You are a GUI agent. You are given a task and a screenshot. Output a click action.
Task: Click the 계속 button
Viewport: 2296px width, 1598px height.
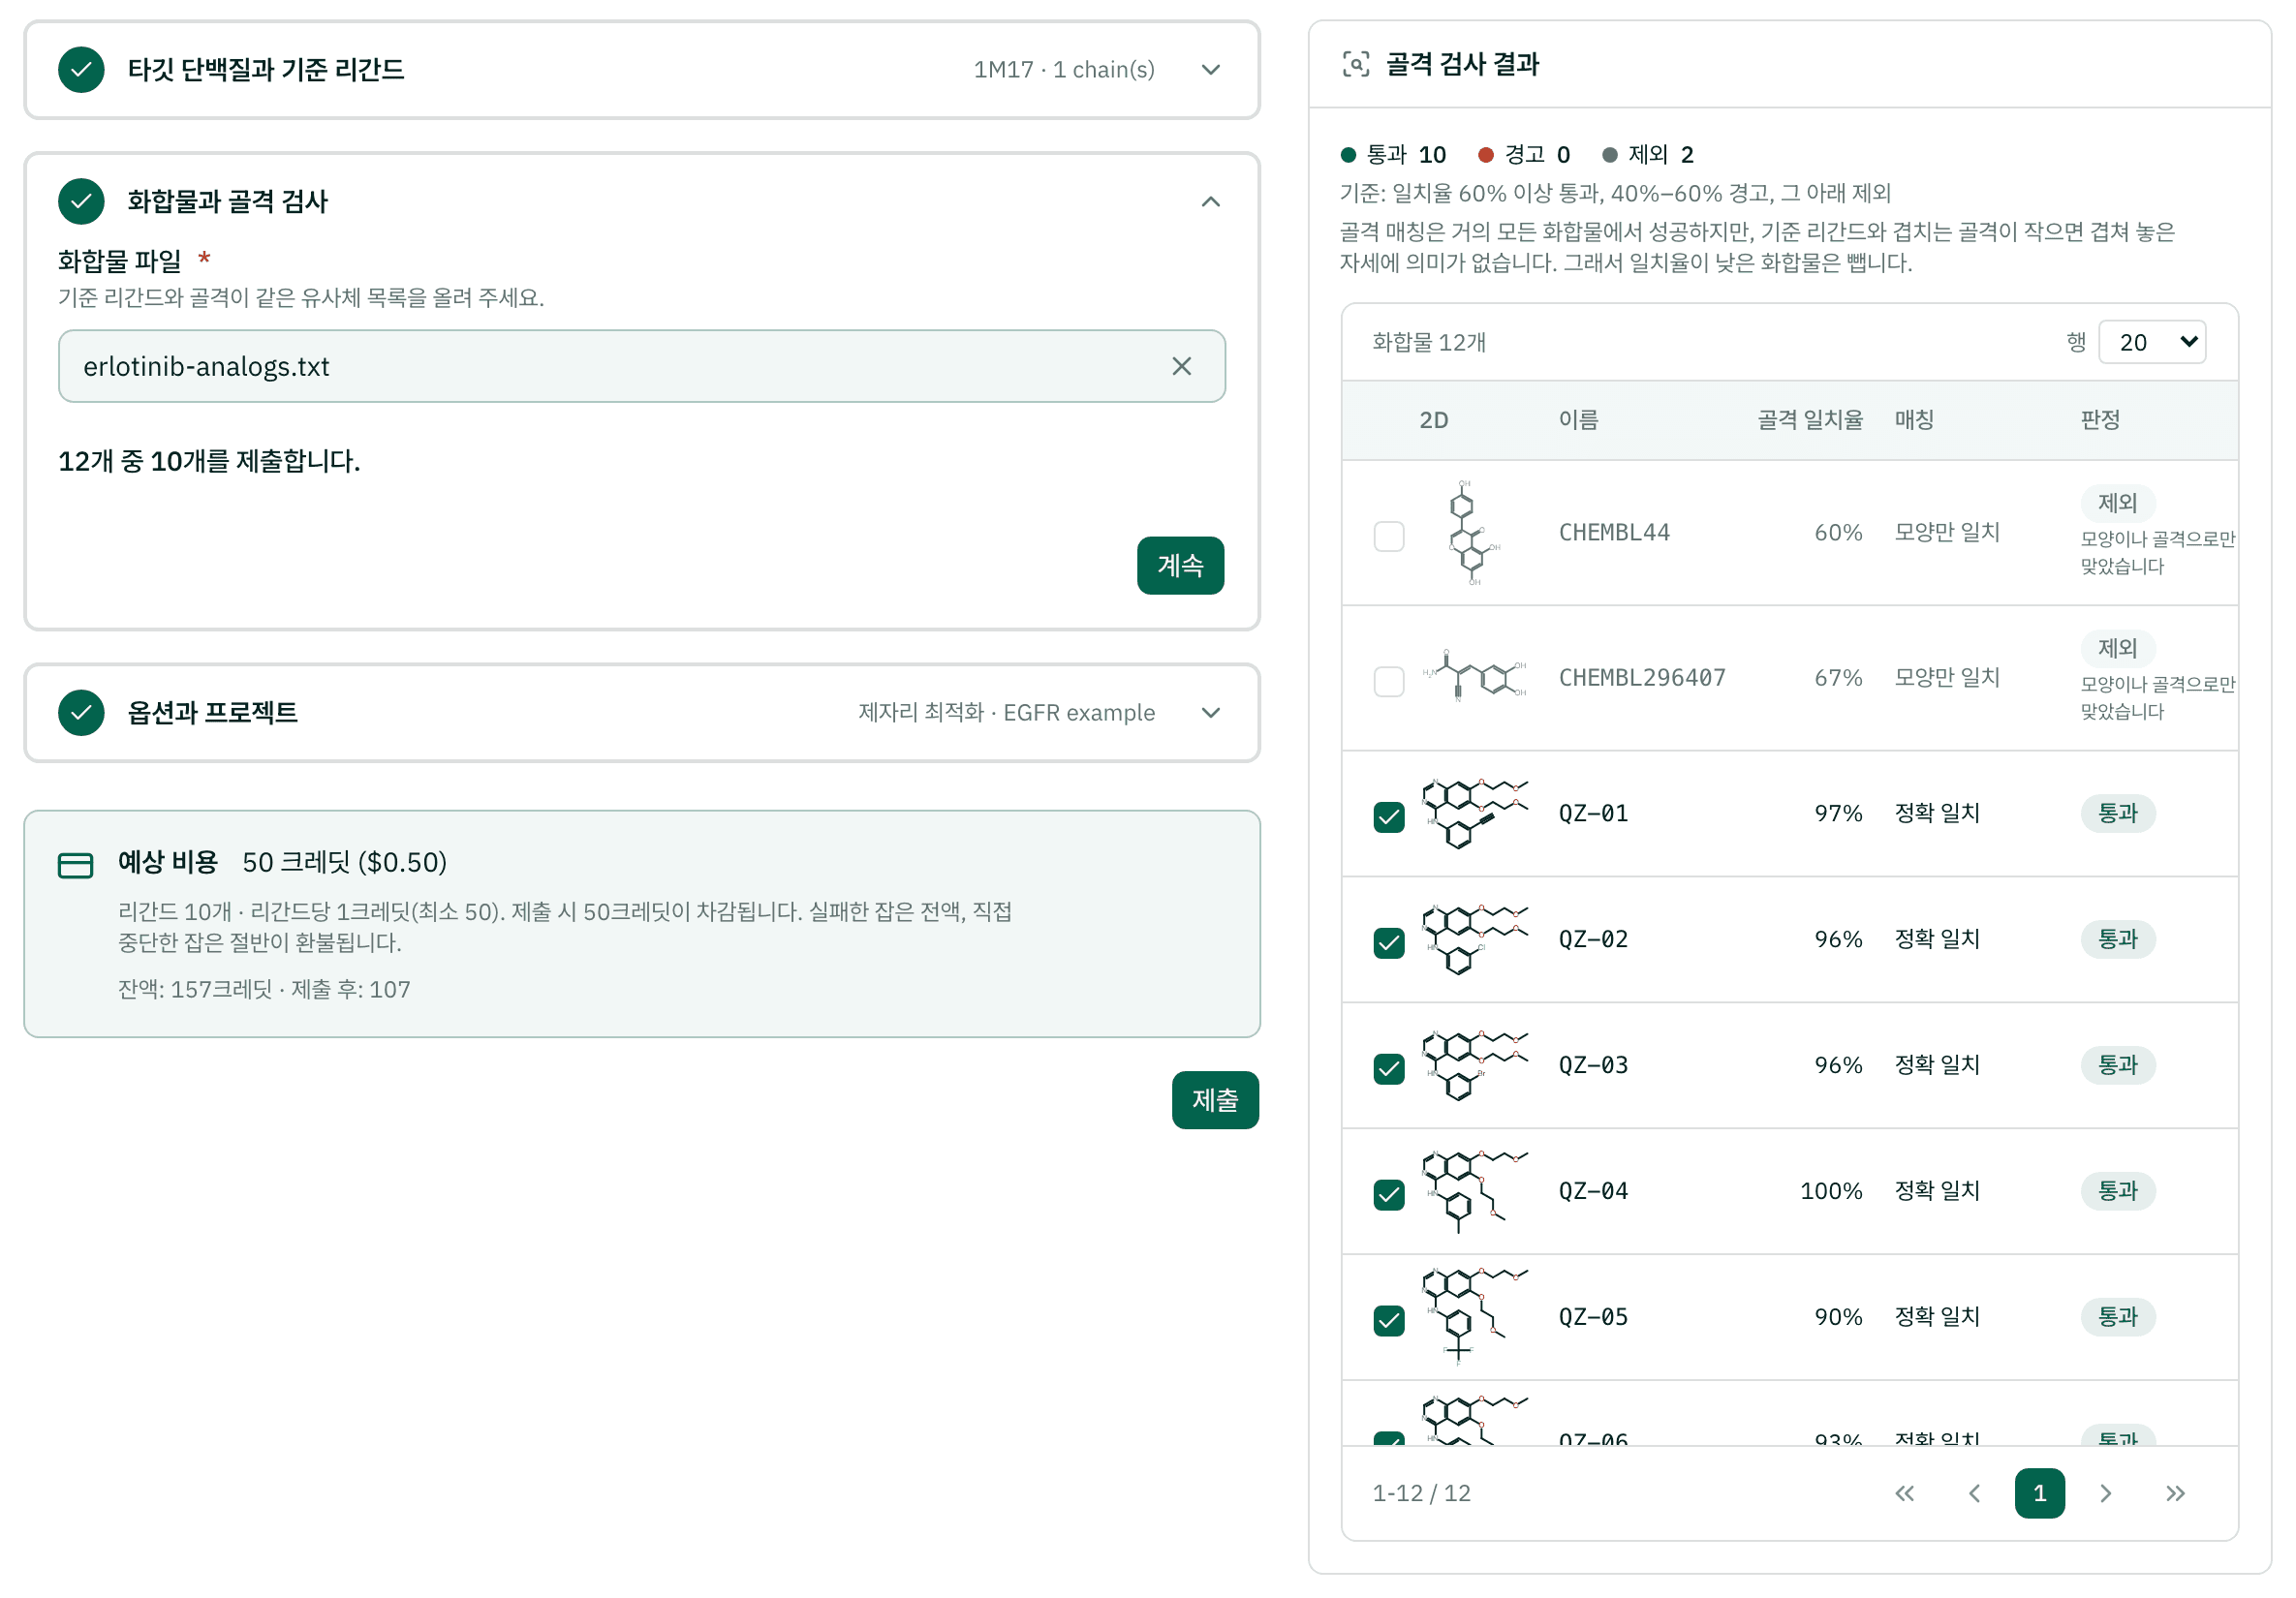click(1180, 565)
